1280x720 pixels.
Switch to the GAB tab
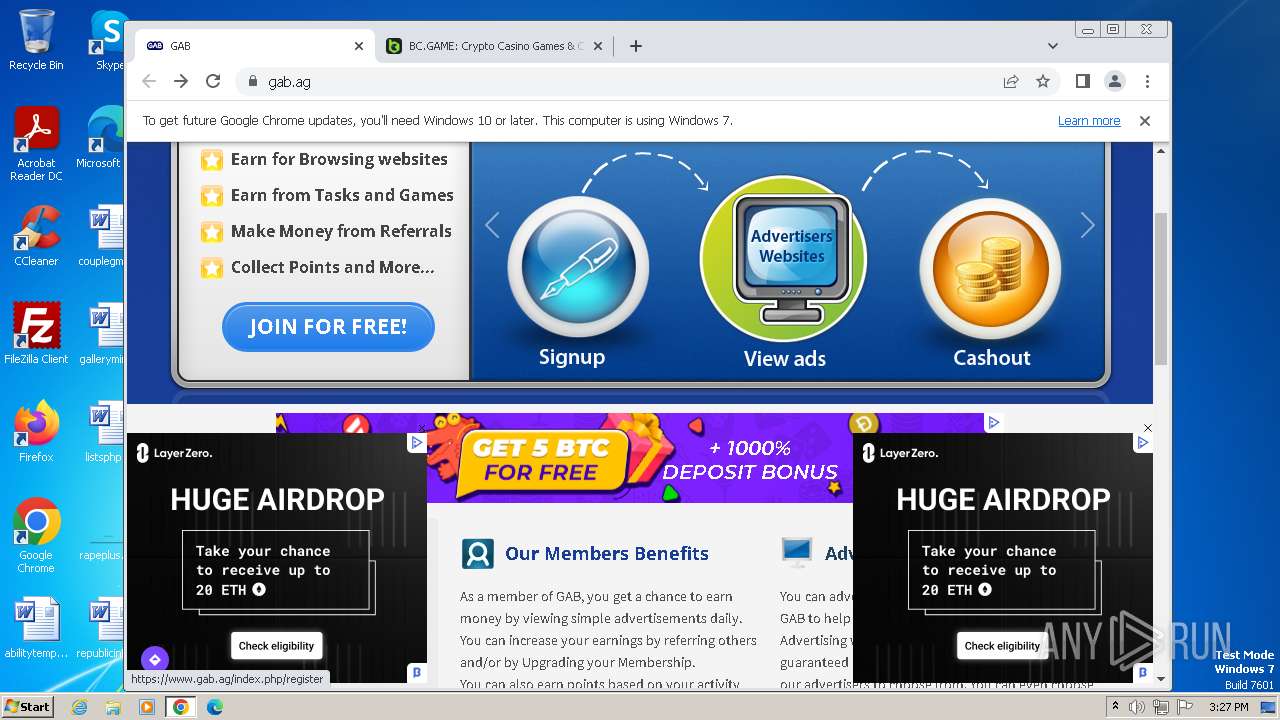pos(256,46)
